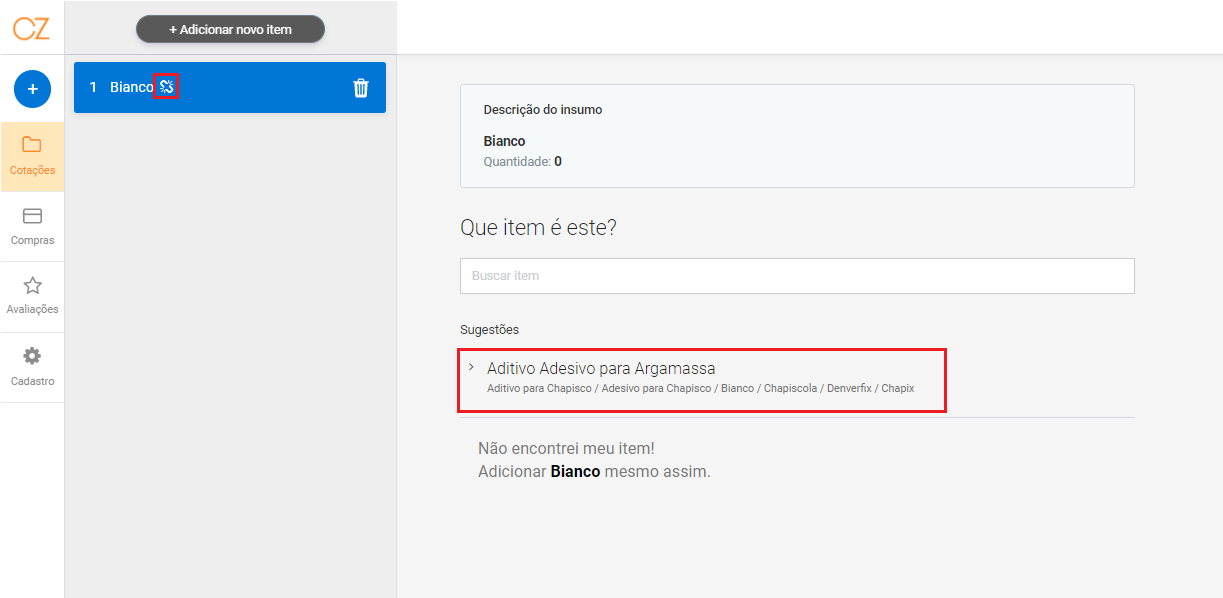The image size is (1223, 598).
Task: Delete the Bianco item with the trash icon
Action: click(361, 88)
